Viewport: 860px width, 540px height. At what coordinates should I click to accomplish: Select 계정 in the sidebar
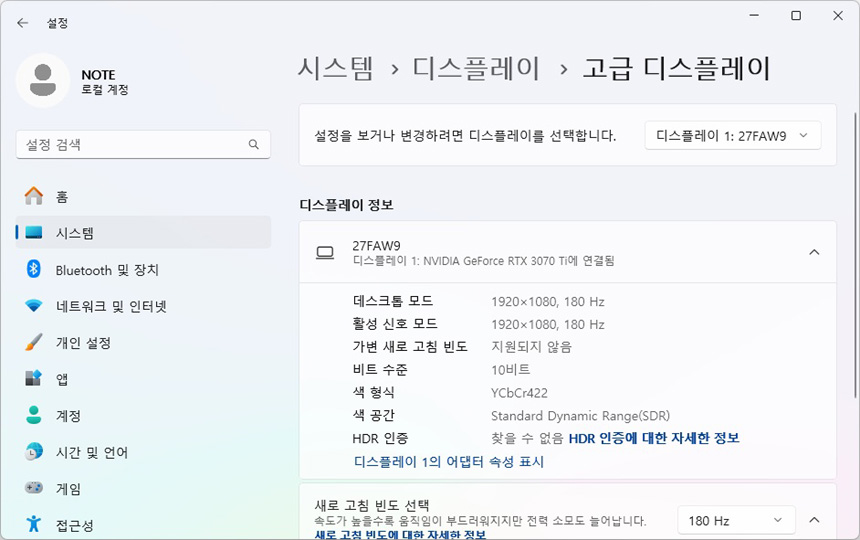[x=68, y=416]
